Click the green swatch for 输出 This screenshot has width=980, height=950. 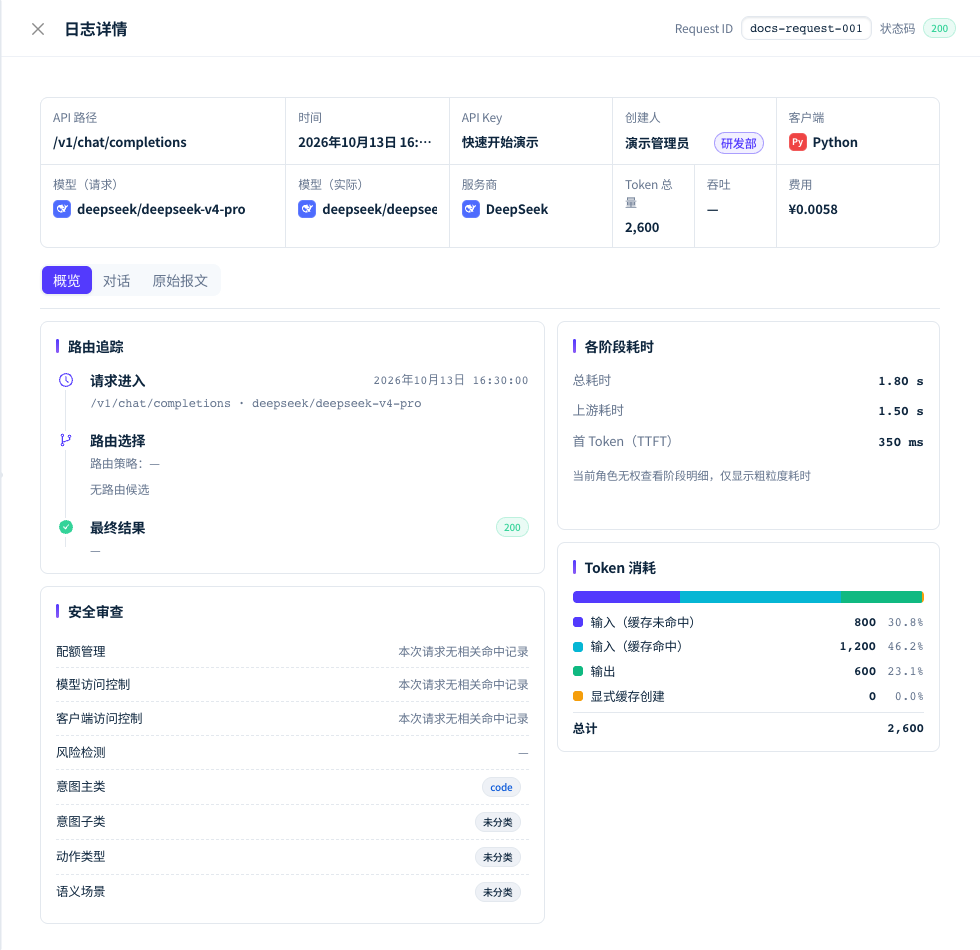[578, 671]
